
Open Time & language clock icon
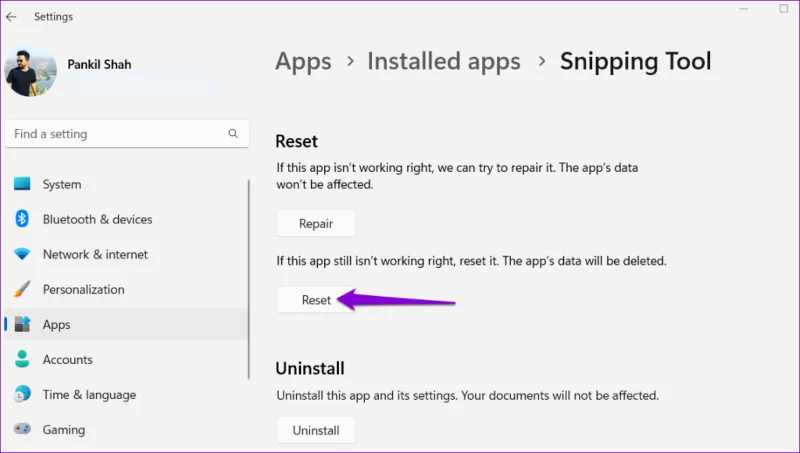(22, 394)
